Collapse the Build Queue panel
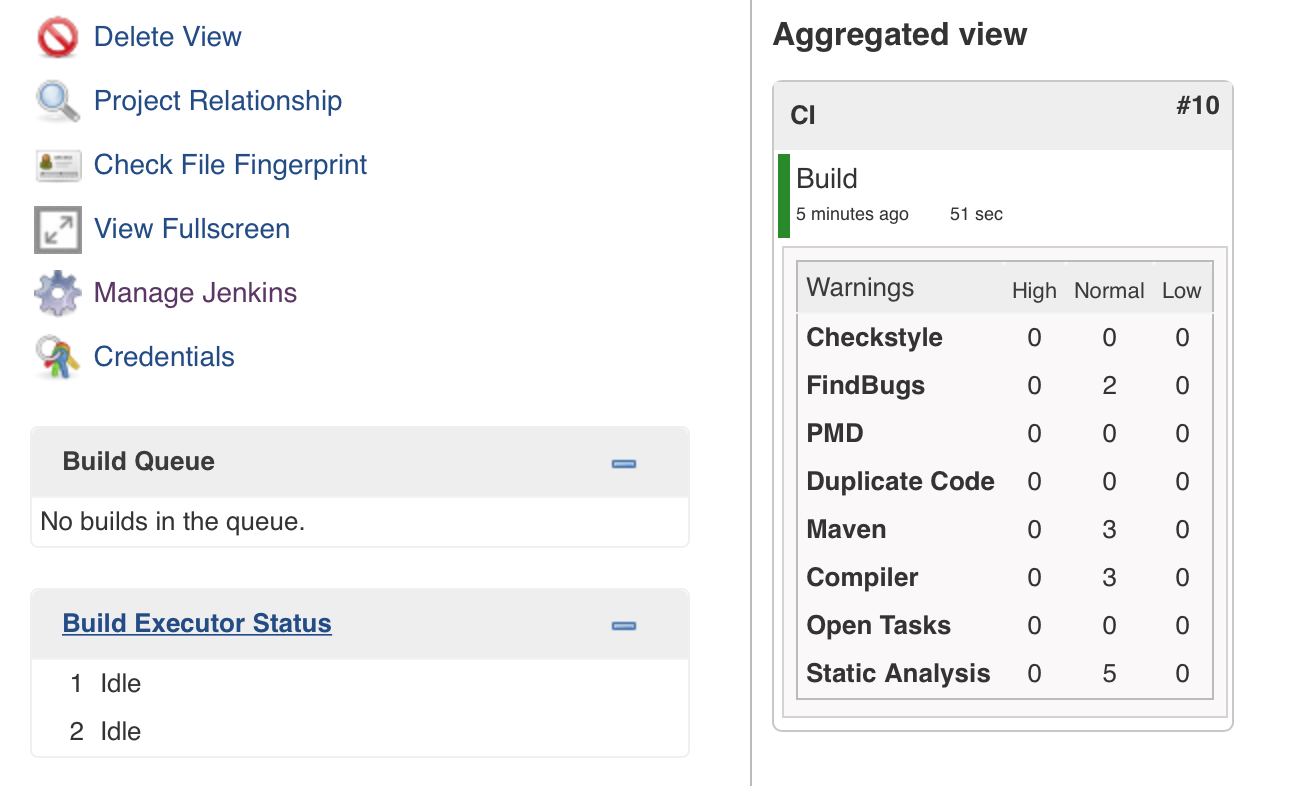The width and height of the screenshot is (1298, 786). [624, 463]
